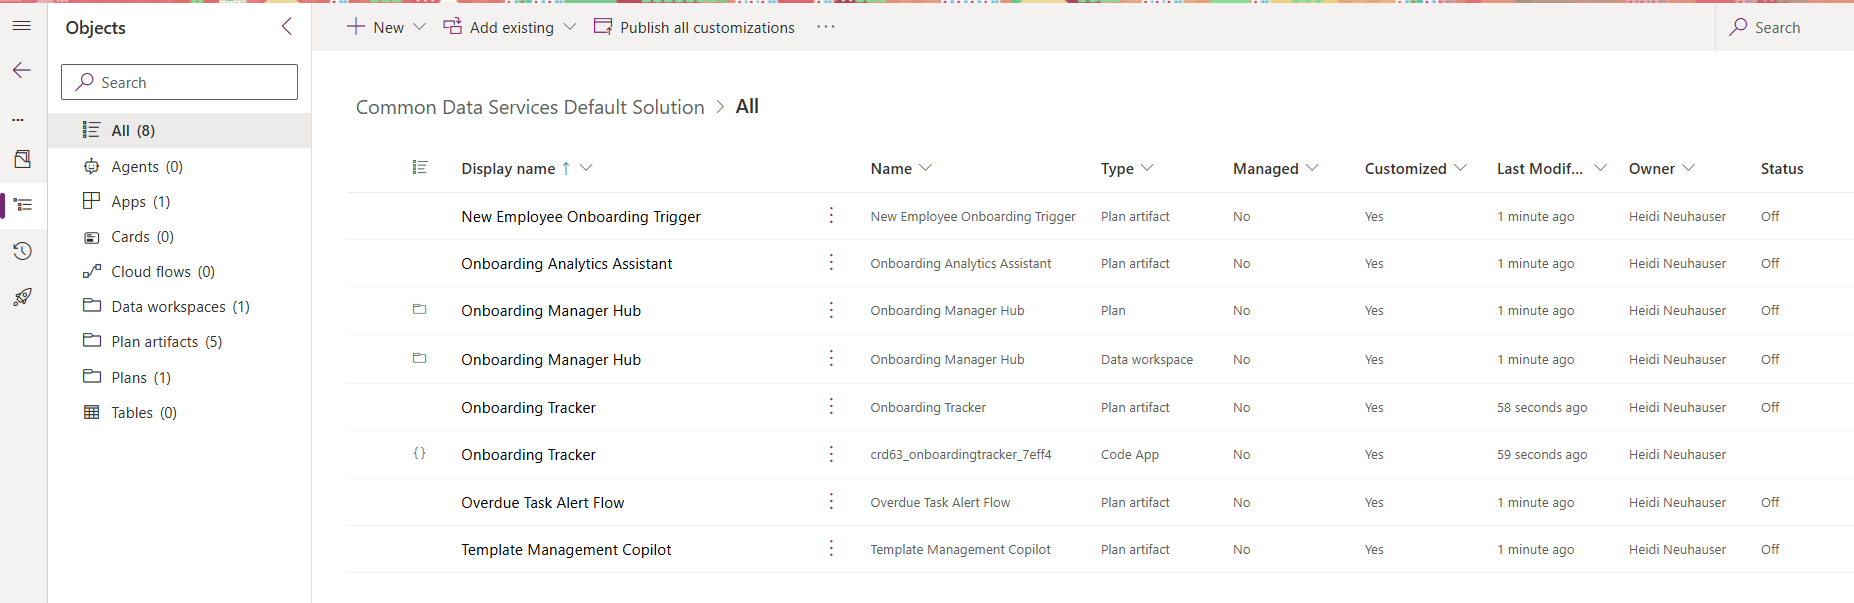Open the row menu for Onboarding Analytics Assistant
The width and height of the screenshot is (1854, 603).
point(831,263)
